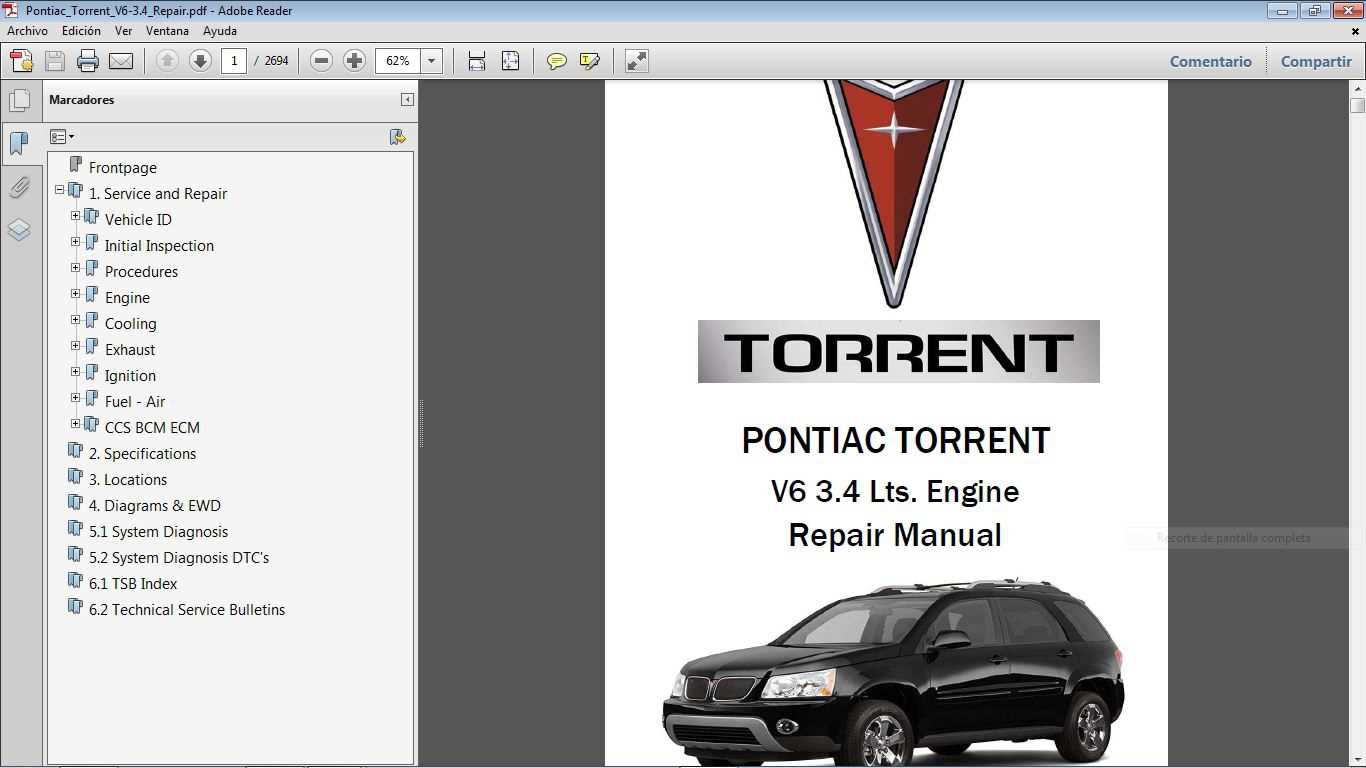The height and width of the screenshot is (768, 1366).
Task: Expand the Vehicle ID bookmark
Action: pyautogui.click(x=75, y=216)
